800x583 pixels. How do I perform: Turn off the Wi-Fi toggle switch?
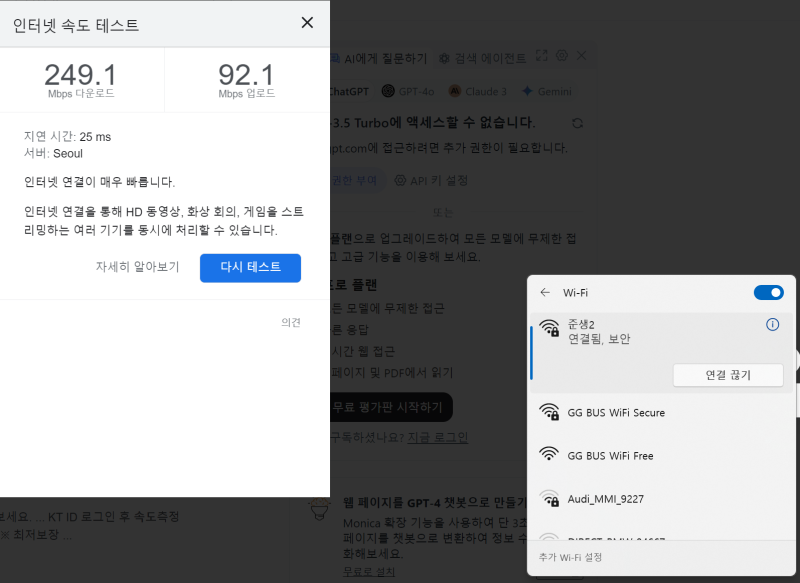768,293
